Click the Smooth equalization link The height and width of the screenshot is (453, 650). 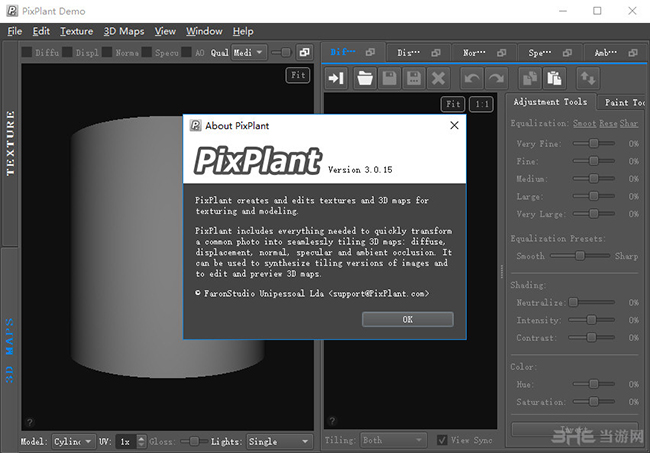[585, 123]
